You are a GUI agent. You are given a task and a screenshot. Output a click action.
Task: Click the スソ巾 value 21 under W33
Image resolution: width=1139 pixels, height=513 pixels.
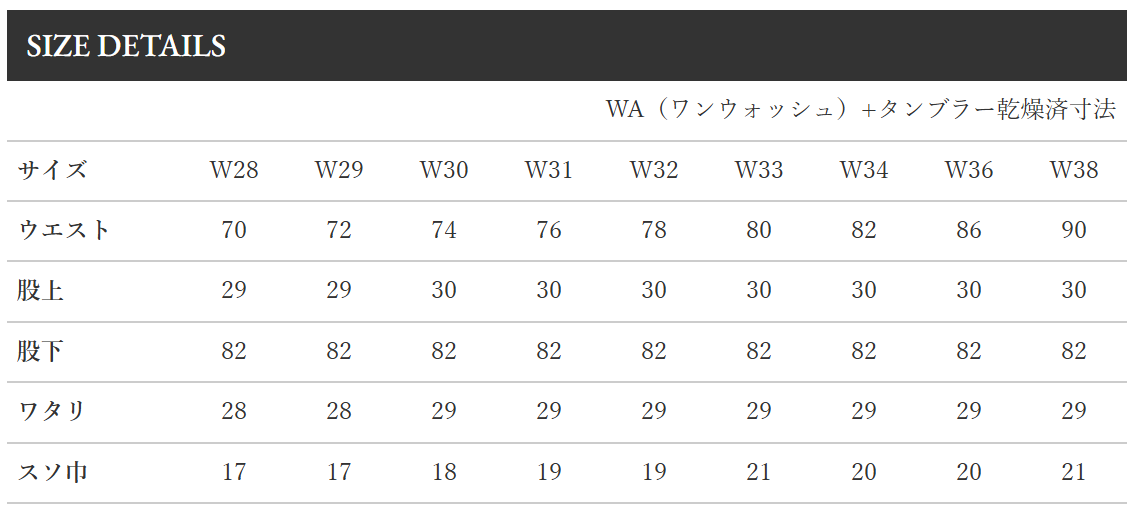[759, 472]
